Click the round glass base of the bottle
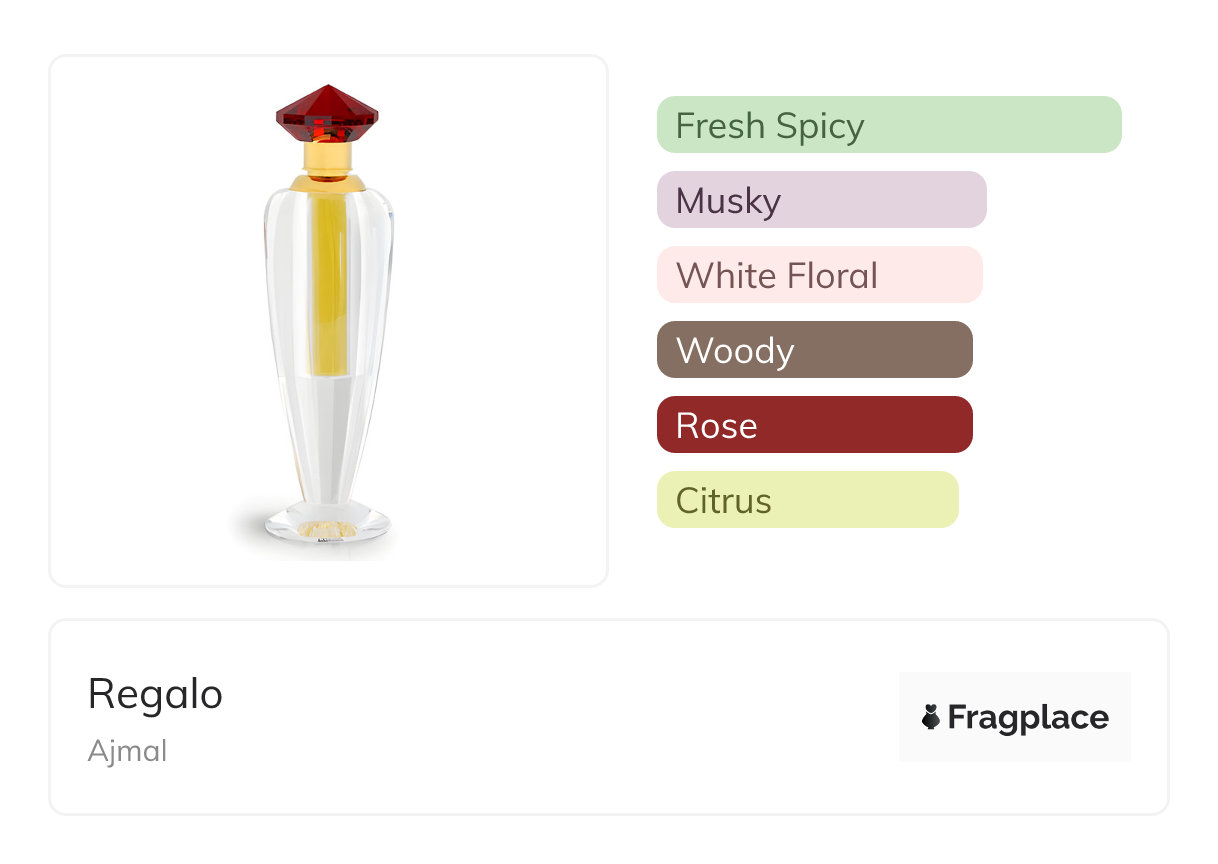The height and width of the screenshot is (864, 1218). [x=328, y=523]
